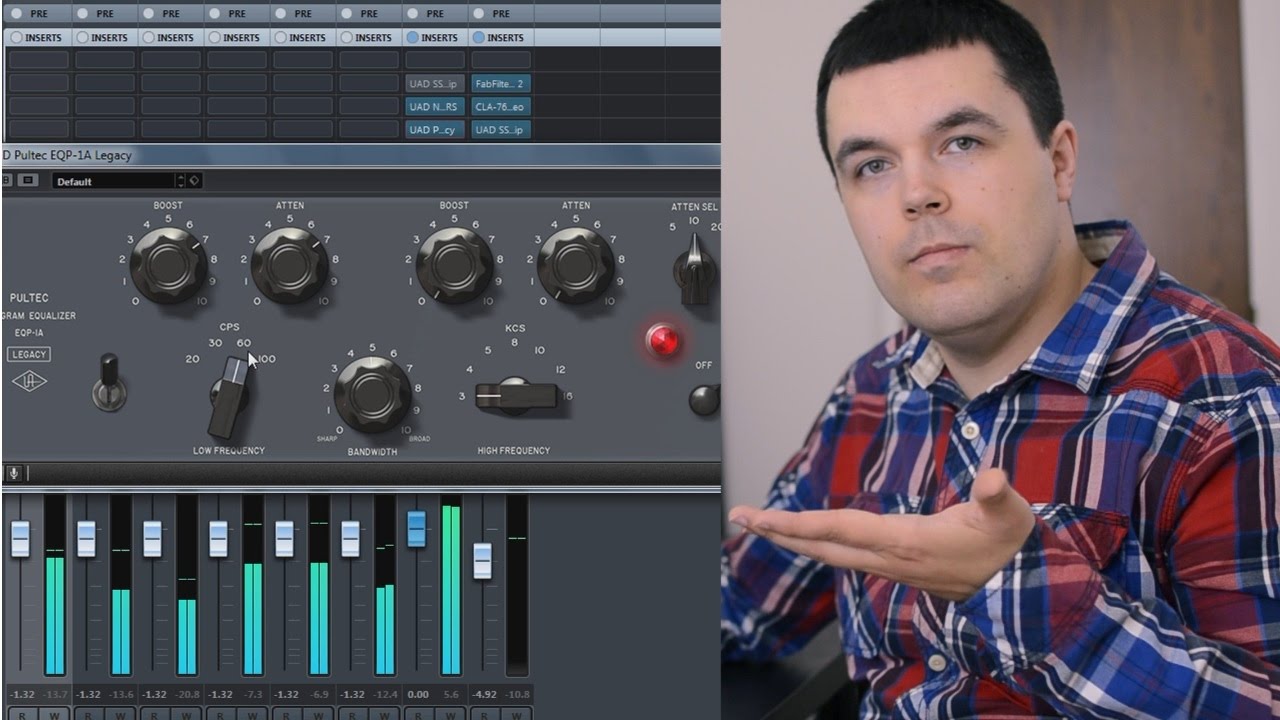
Task: Click the rectangle icon left of preset field
Action: (27, 180)
